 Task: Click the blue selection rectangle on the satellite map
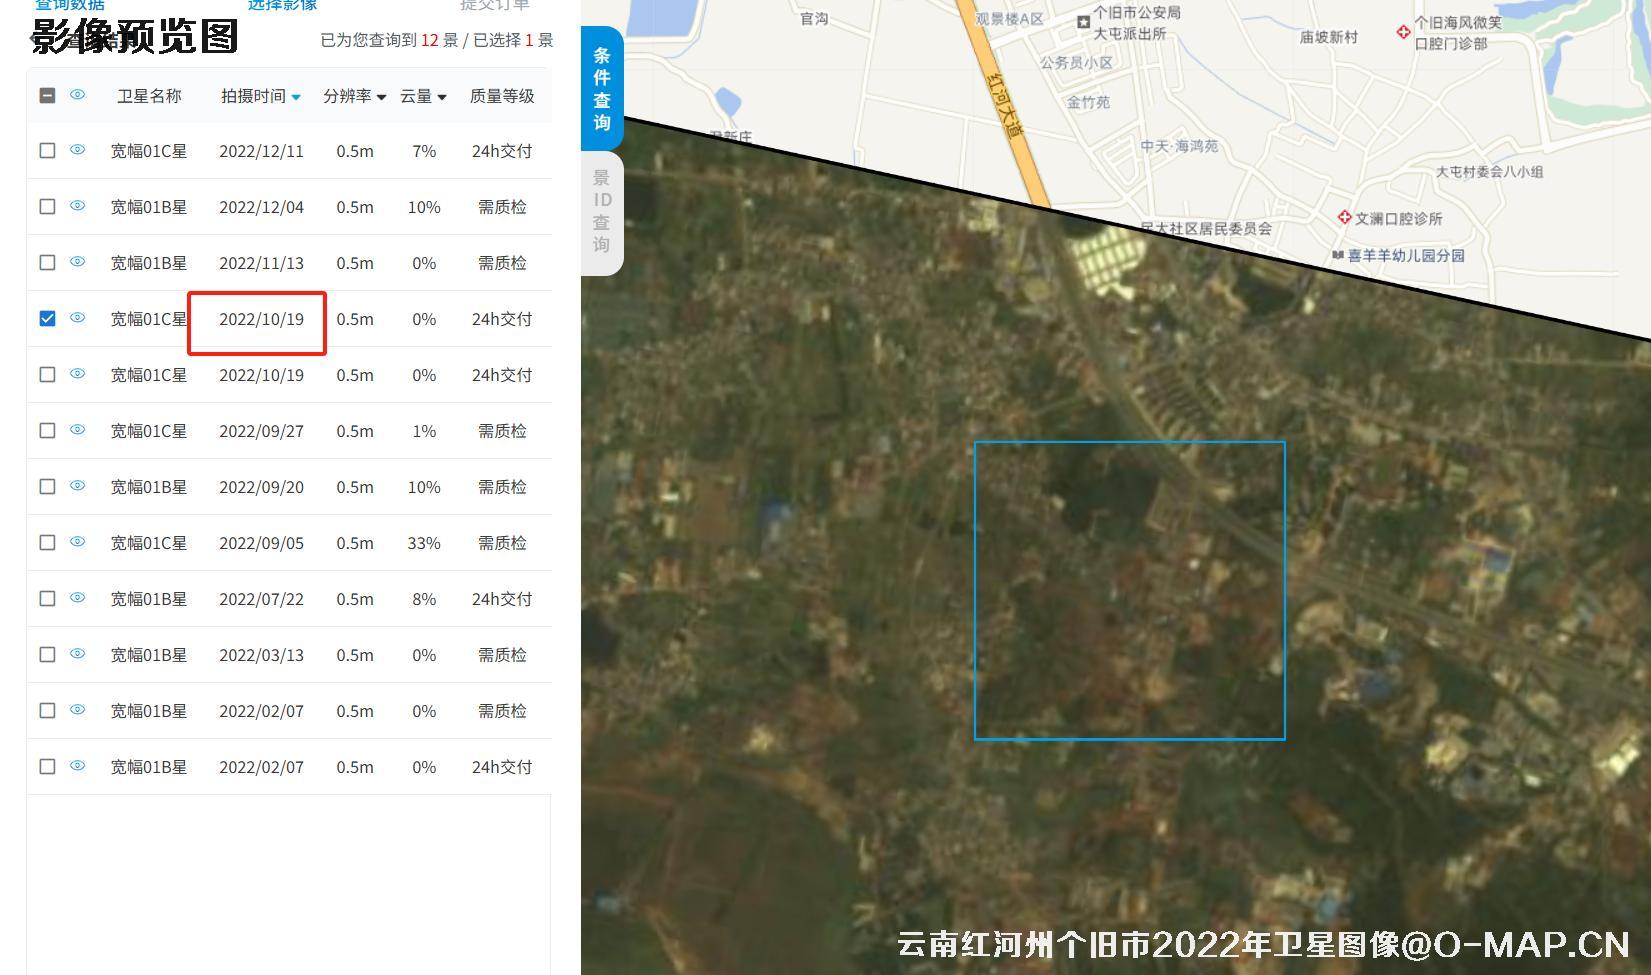(1130, 590)
